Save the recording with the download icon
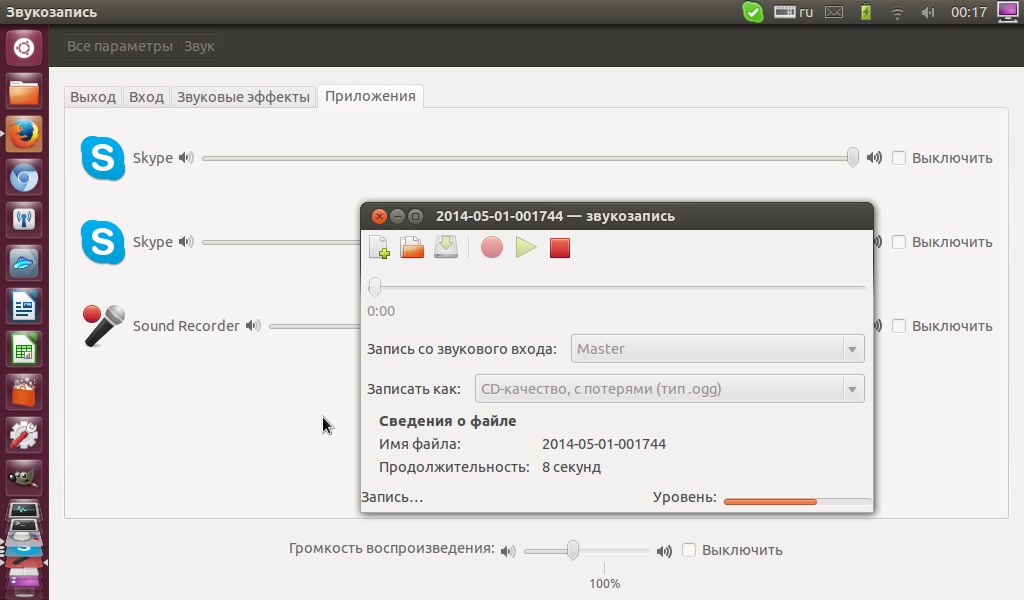The image size is (1024, 600). pyautogui.click(x=446, y=247)
